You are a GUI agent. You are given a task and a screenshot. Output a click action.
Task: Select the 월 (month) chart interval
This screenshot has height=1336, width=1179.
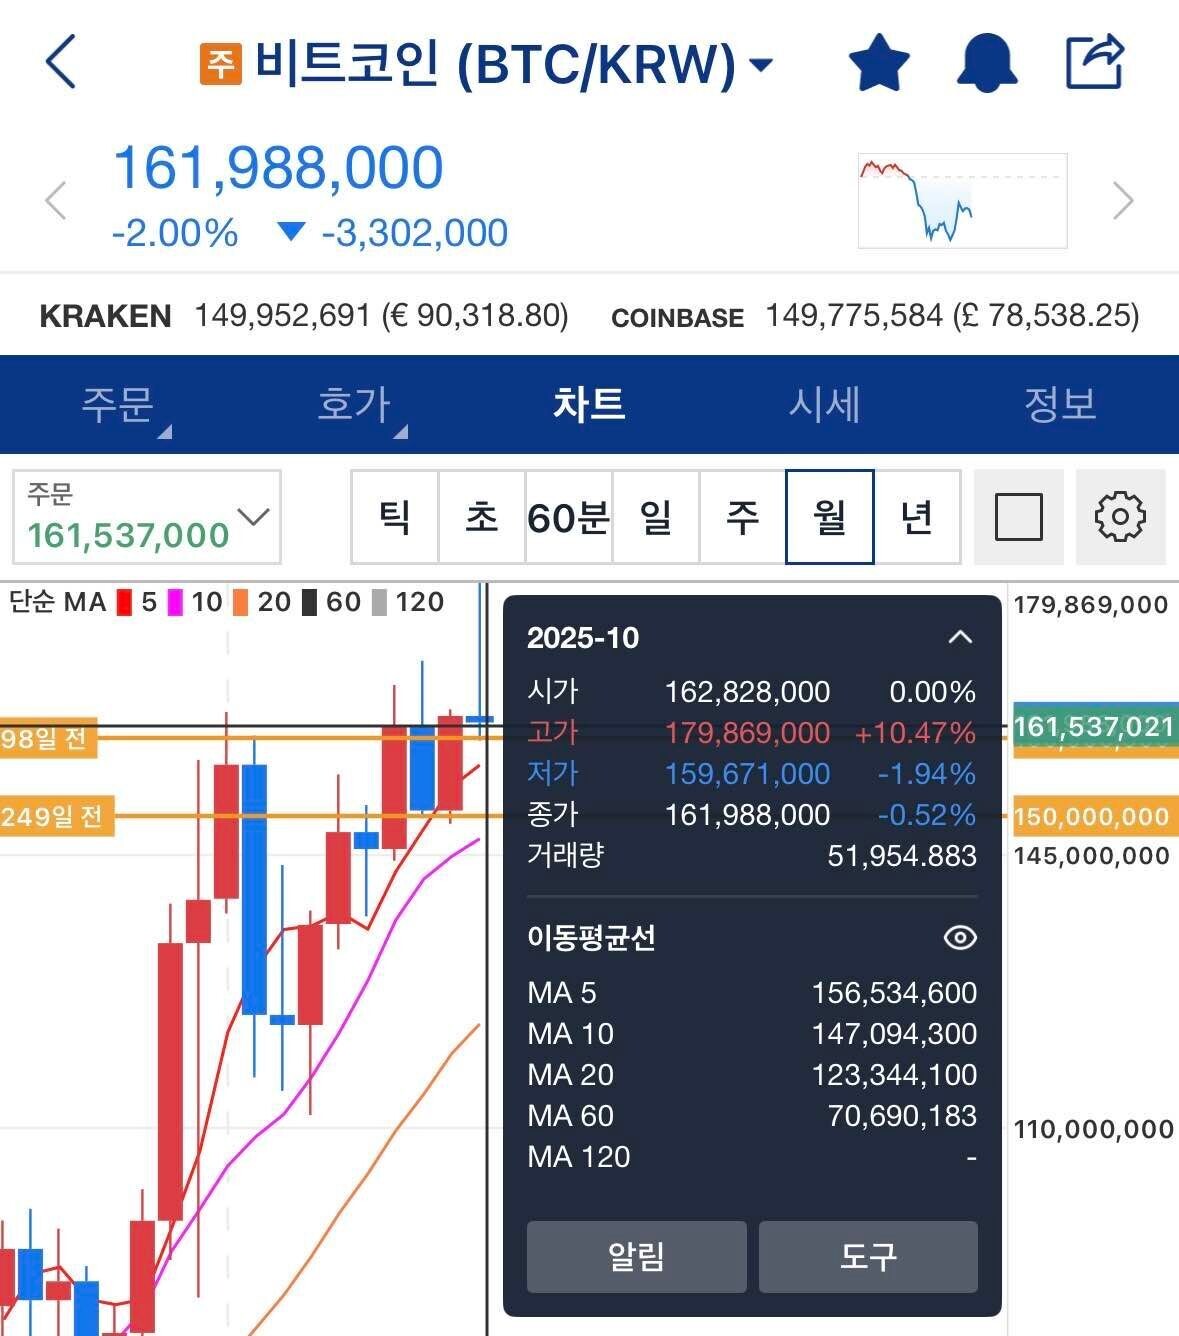(829, 517)
